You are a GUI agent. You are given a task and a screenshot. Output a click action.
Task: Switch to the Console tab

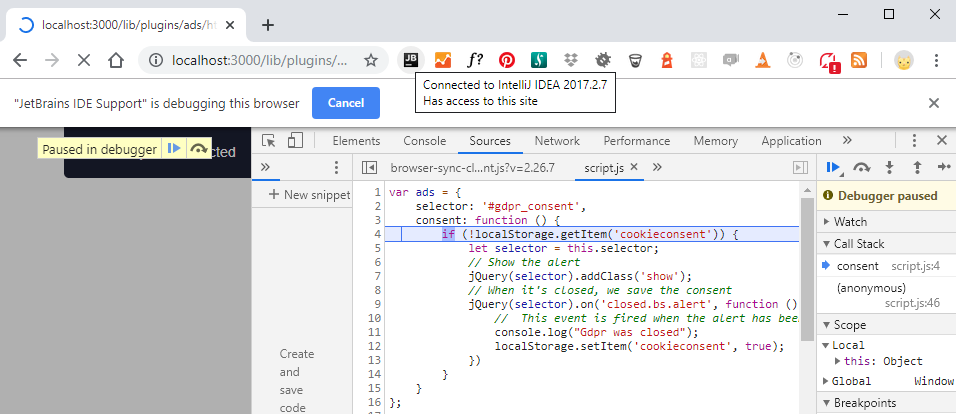point(425,141)
